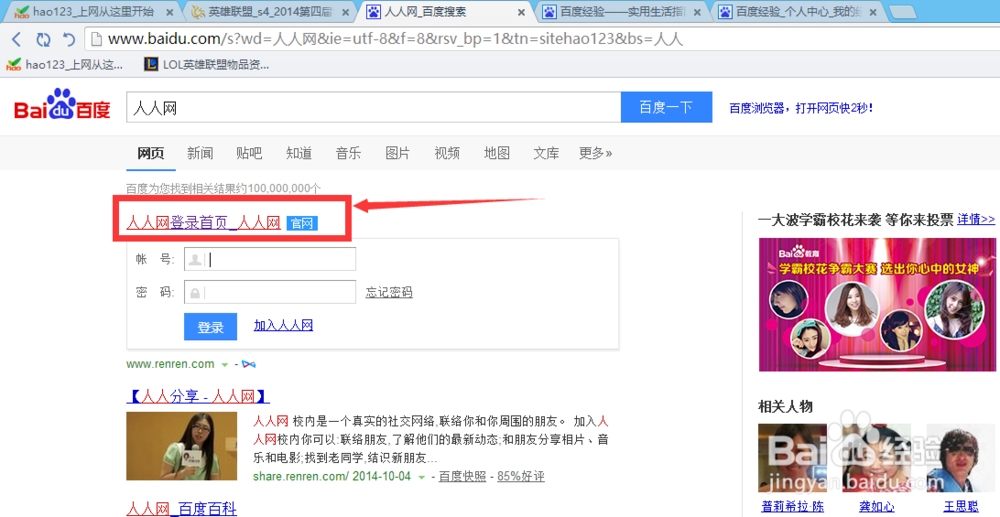Viewport: 1000px width, 517px height.
Task: Click the 学霸校花争霸大赛 banner image
Action: [x=877, y=304]
